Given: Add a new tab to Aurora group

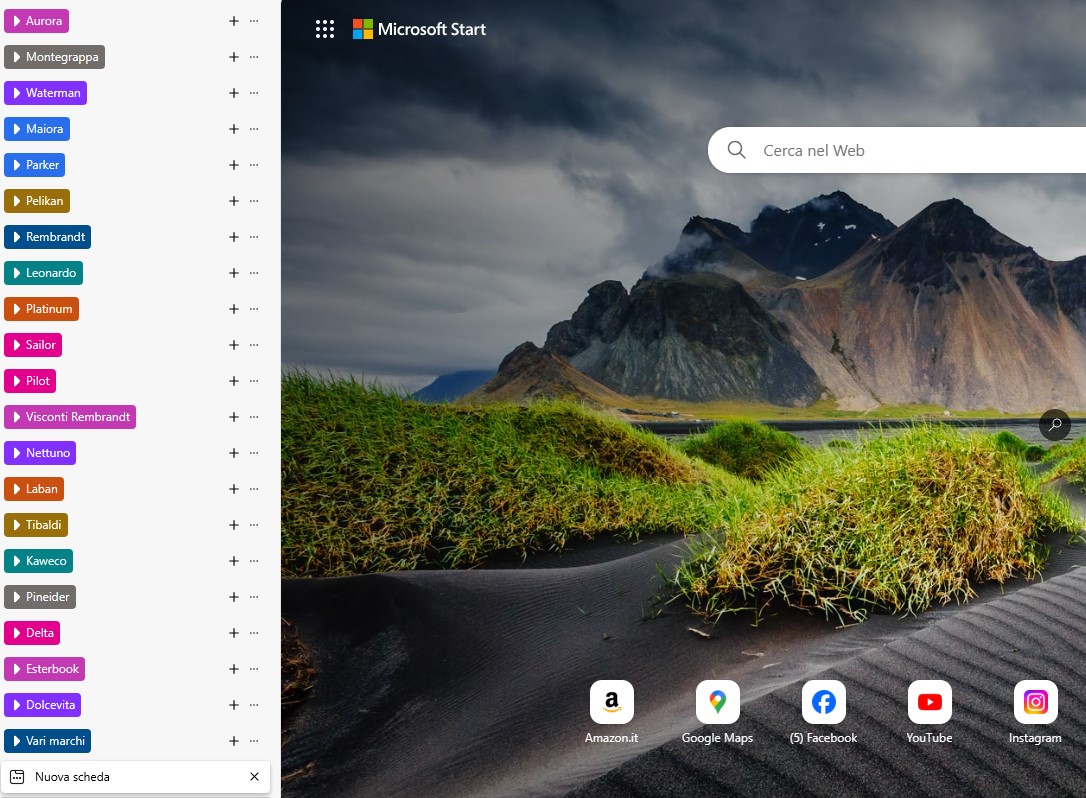Looking at the screenshot, I should 234,21.
